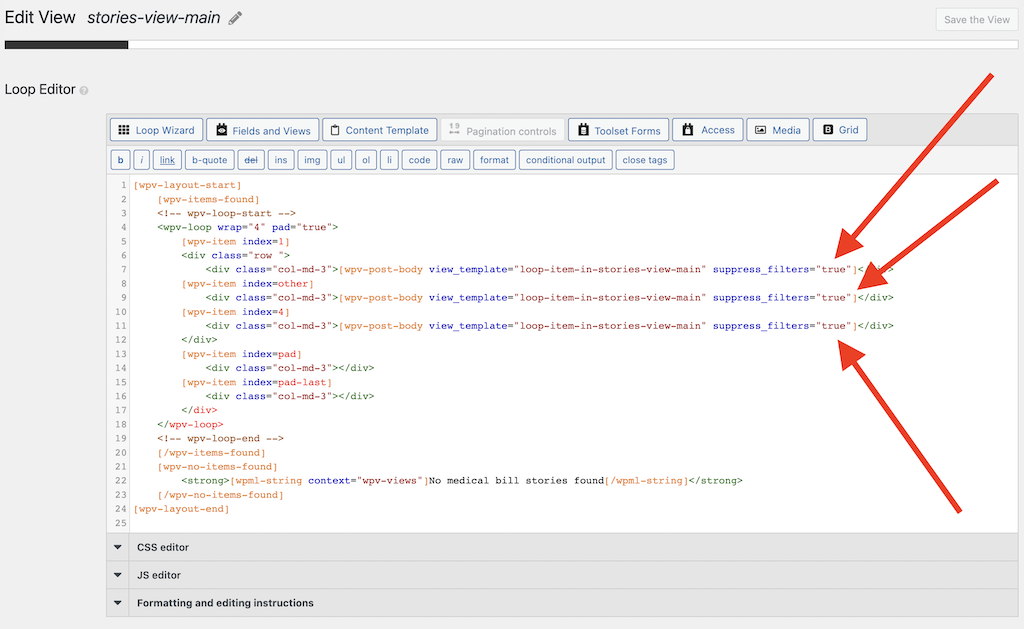
Task: Open the Access shortcode button
Action: click(708, 130)
